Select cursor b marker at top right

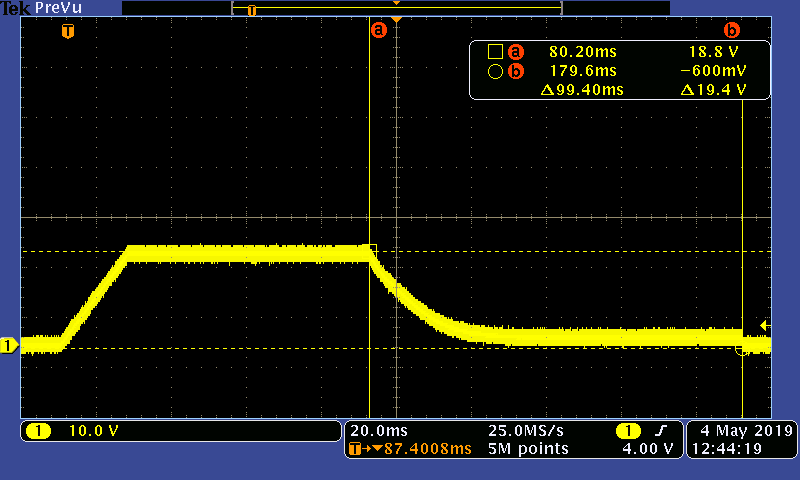coord(731,30)
